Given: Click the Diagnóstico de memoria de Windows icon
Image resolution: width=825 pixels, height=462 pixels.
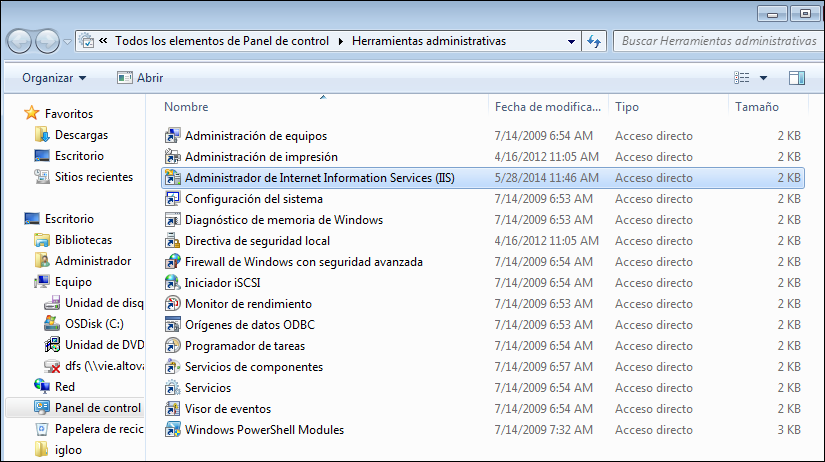Looking at the screenshot, I should click(173, 220).
